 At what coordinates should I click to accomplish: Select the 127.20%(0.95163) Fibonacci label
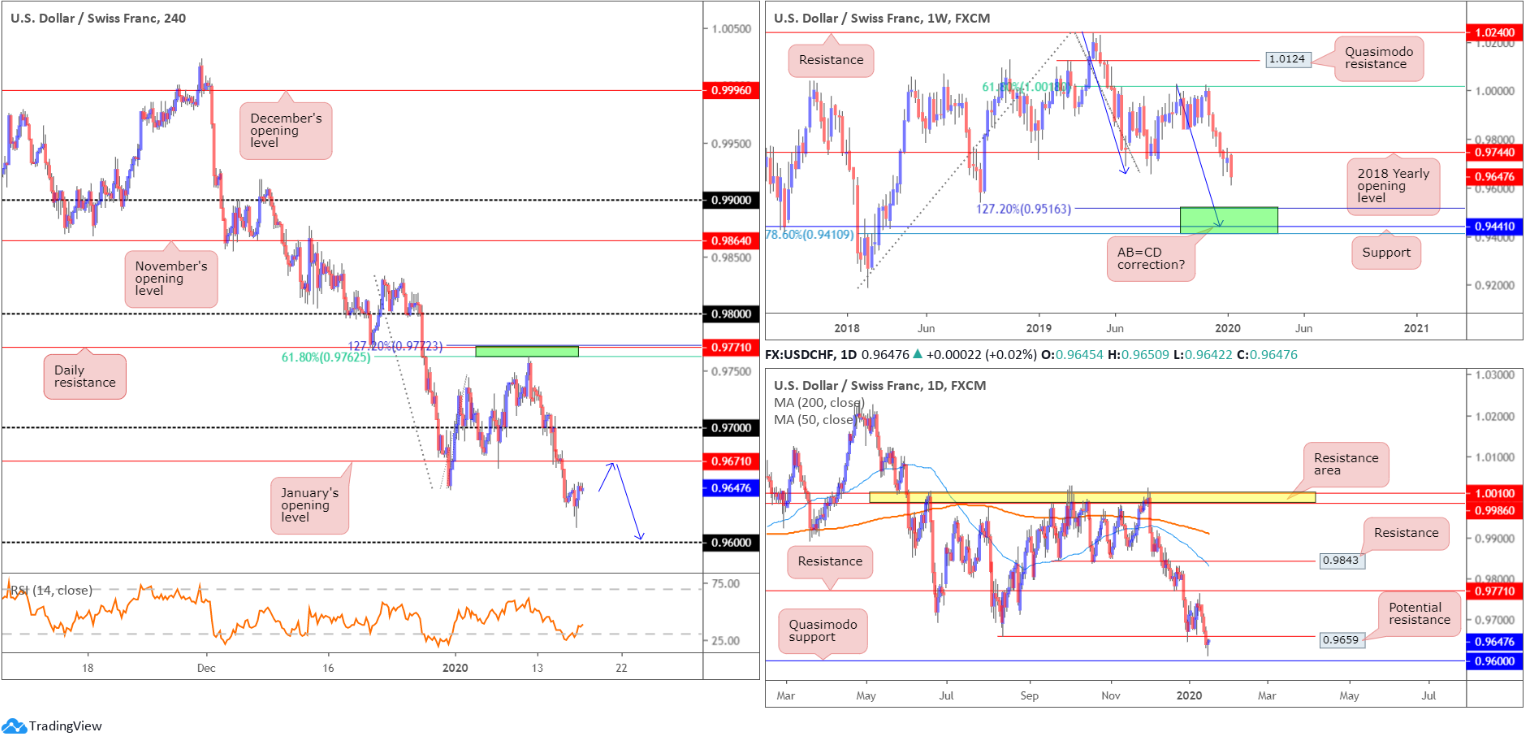(1025, 210)
